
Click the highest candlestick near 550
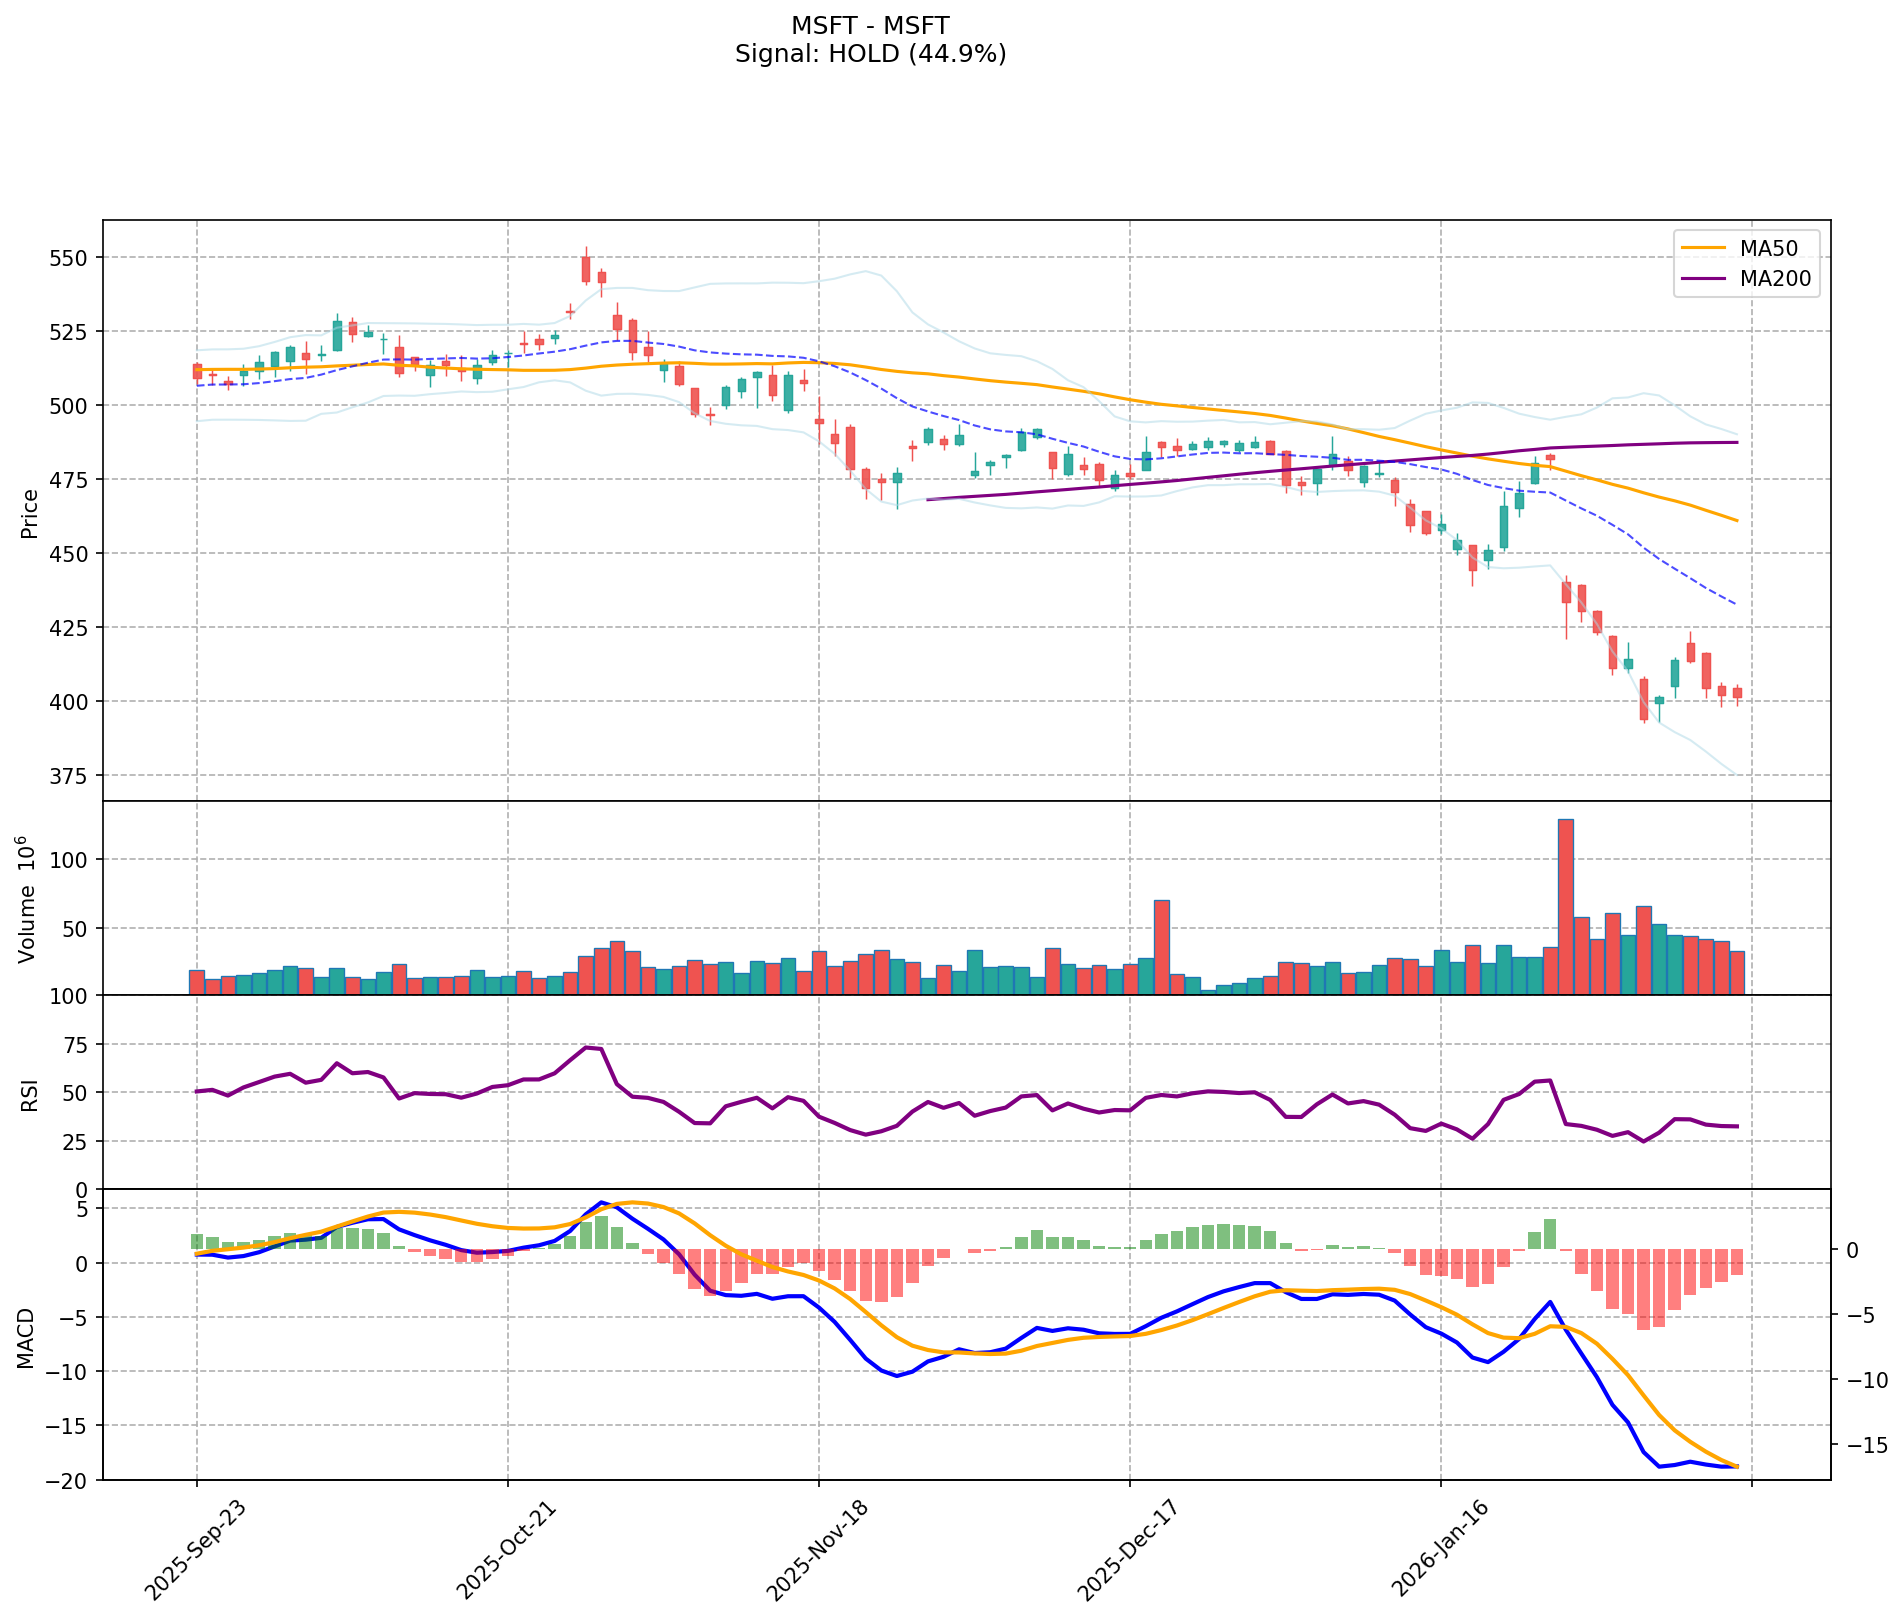586,269
